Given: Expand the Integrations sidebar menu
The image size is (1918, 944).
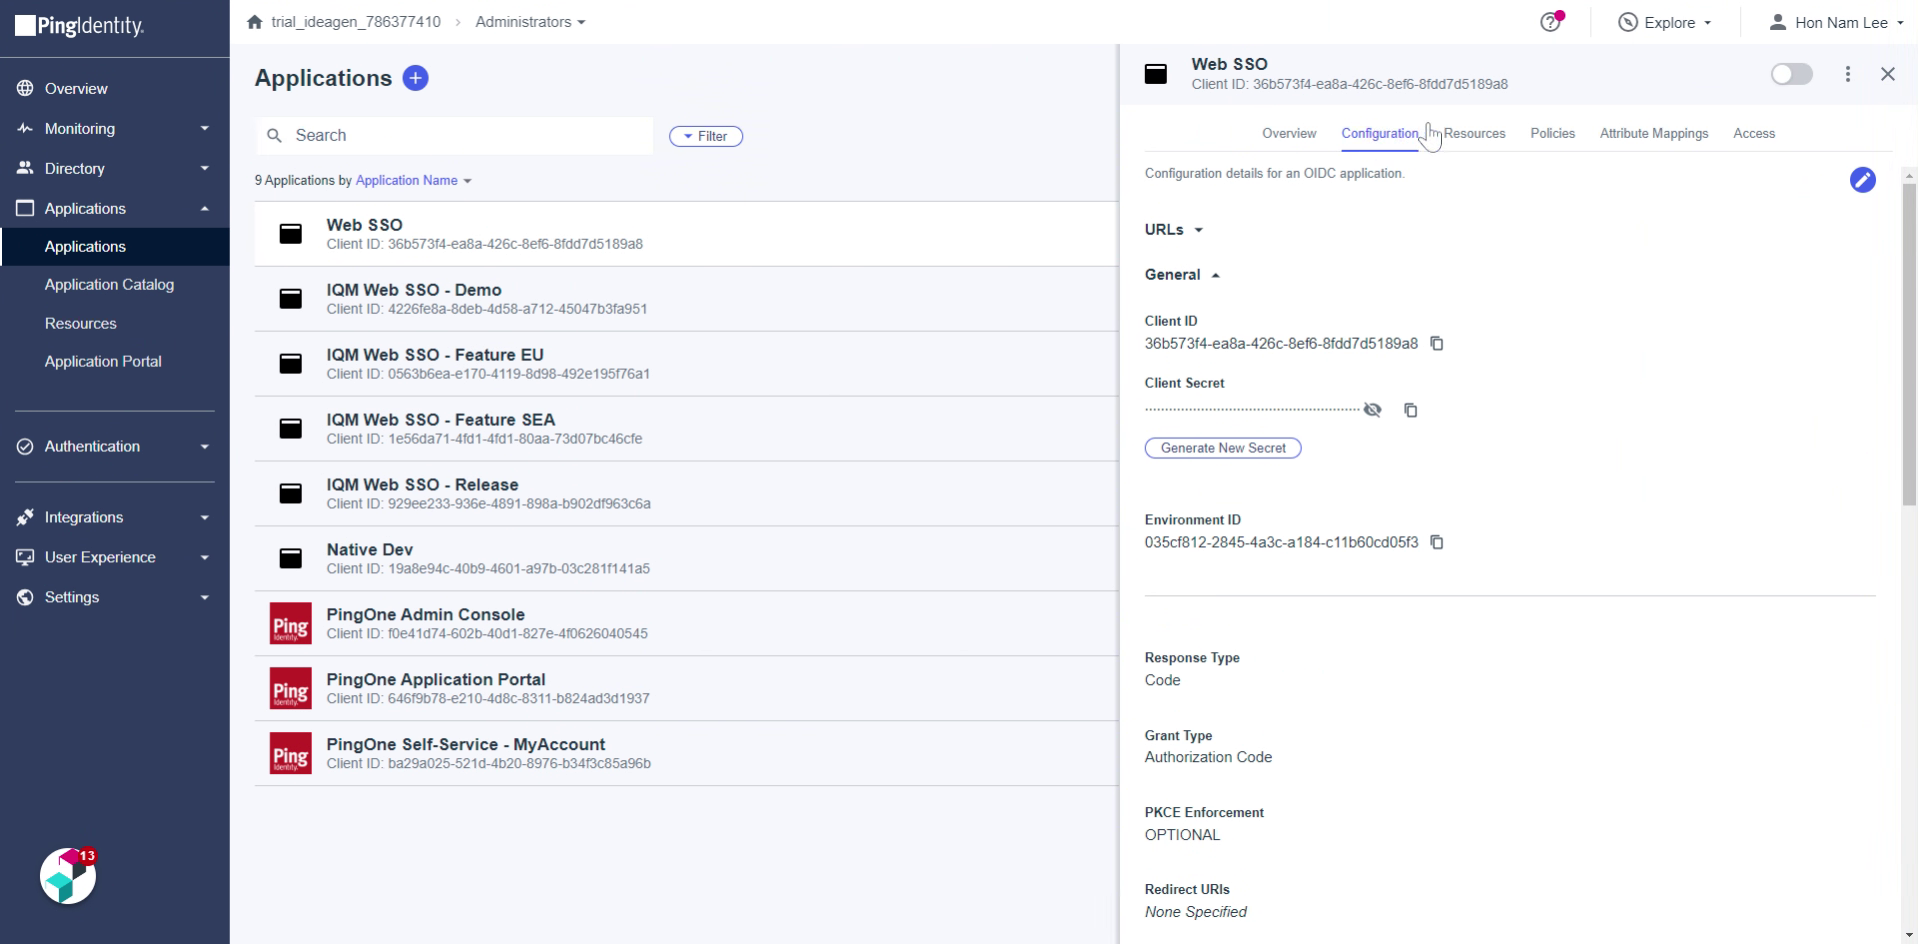Looking at the screenshot, I should [x=115, y=517].
